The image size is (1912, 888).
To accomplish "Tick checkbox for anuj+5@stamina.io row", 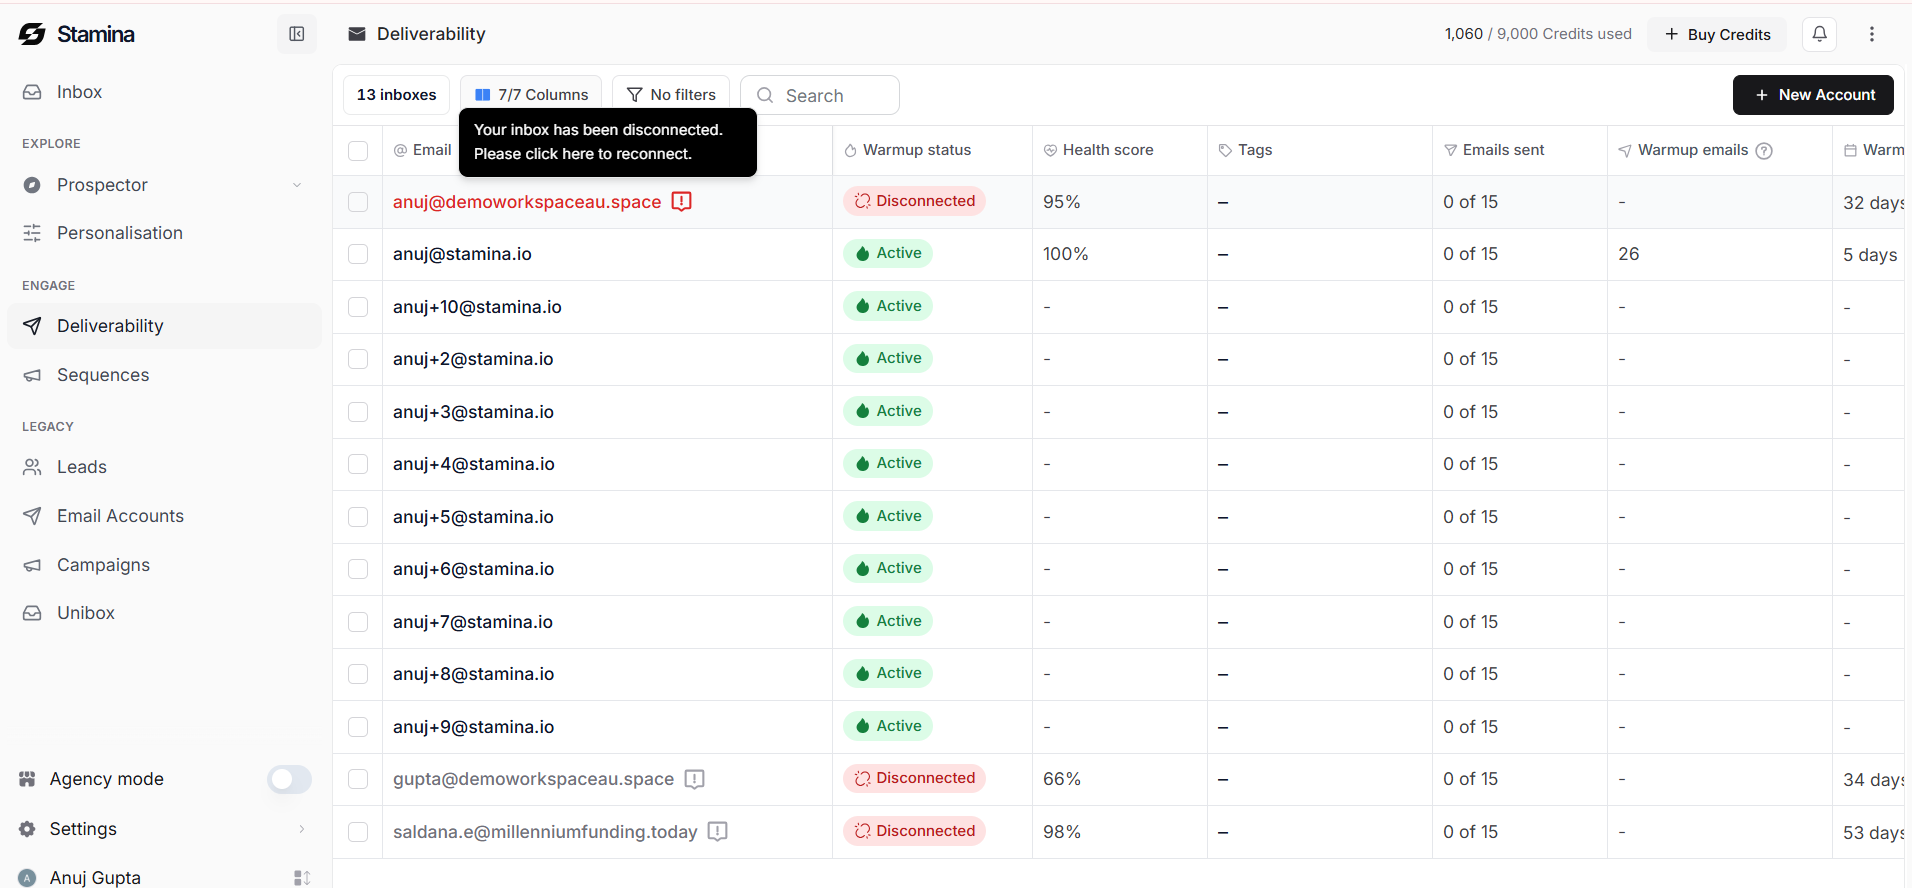I will 358,517.
